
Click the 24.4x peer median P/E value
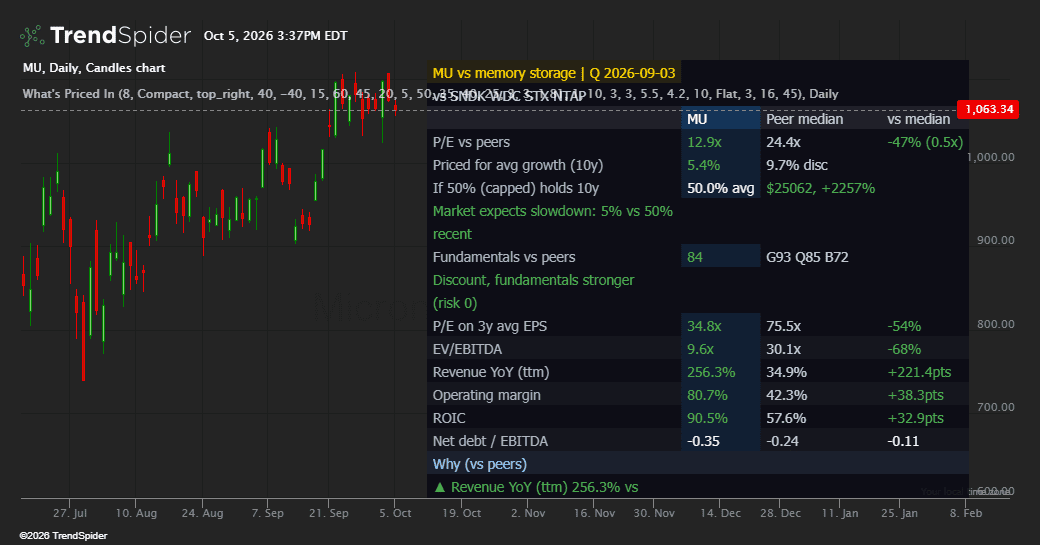click(x=783, y=142)
